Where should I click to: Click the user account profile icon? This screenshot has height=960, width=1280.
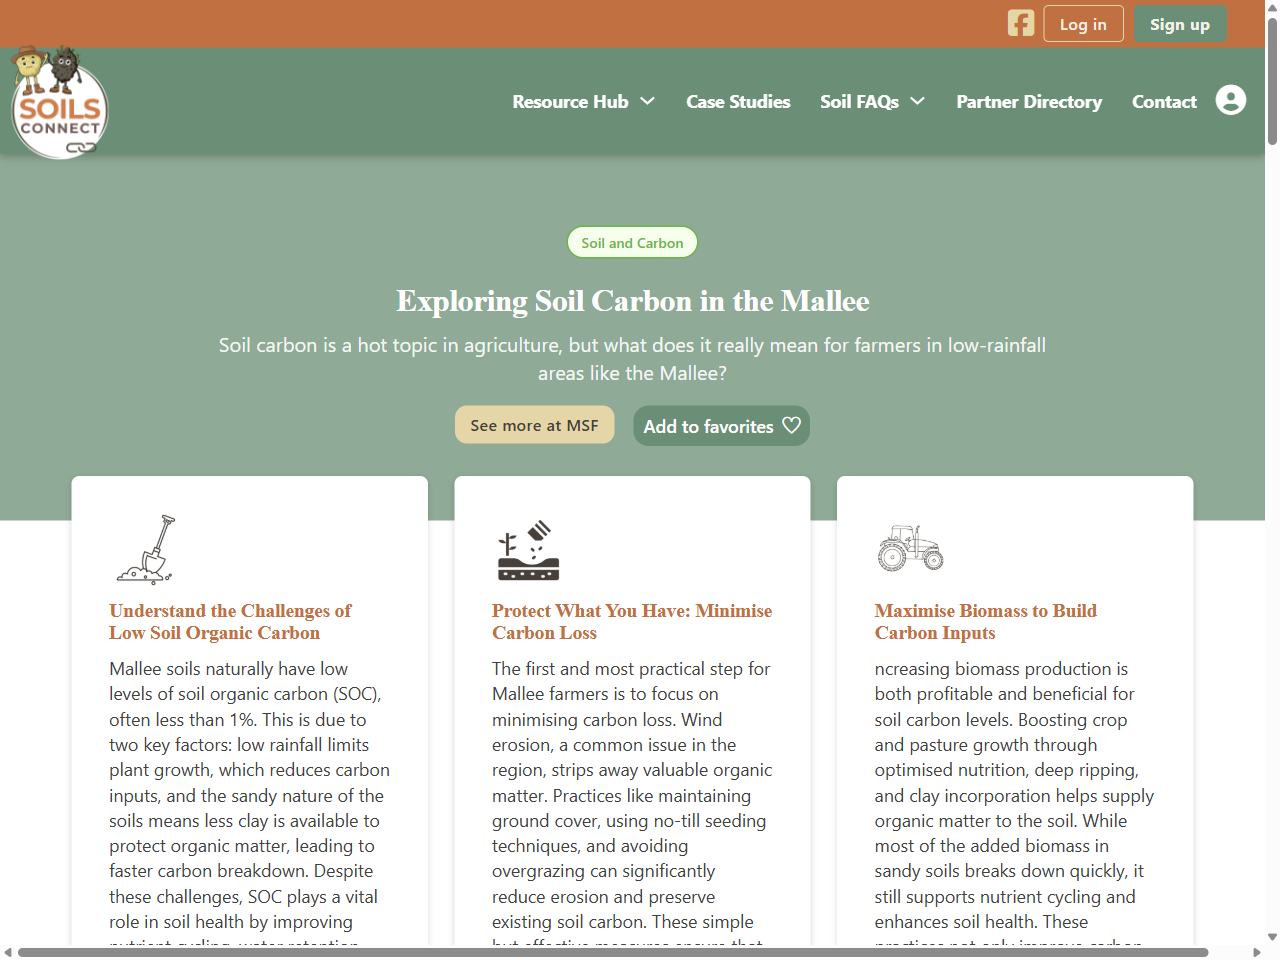tap(1231, 100)
